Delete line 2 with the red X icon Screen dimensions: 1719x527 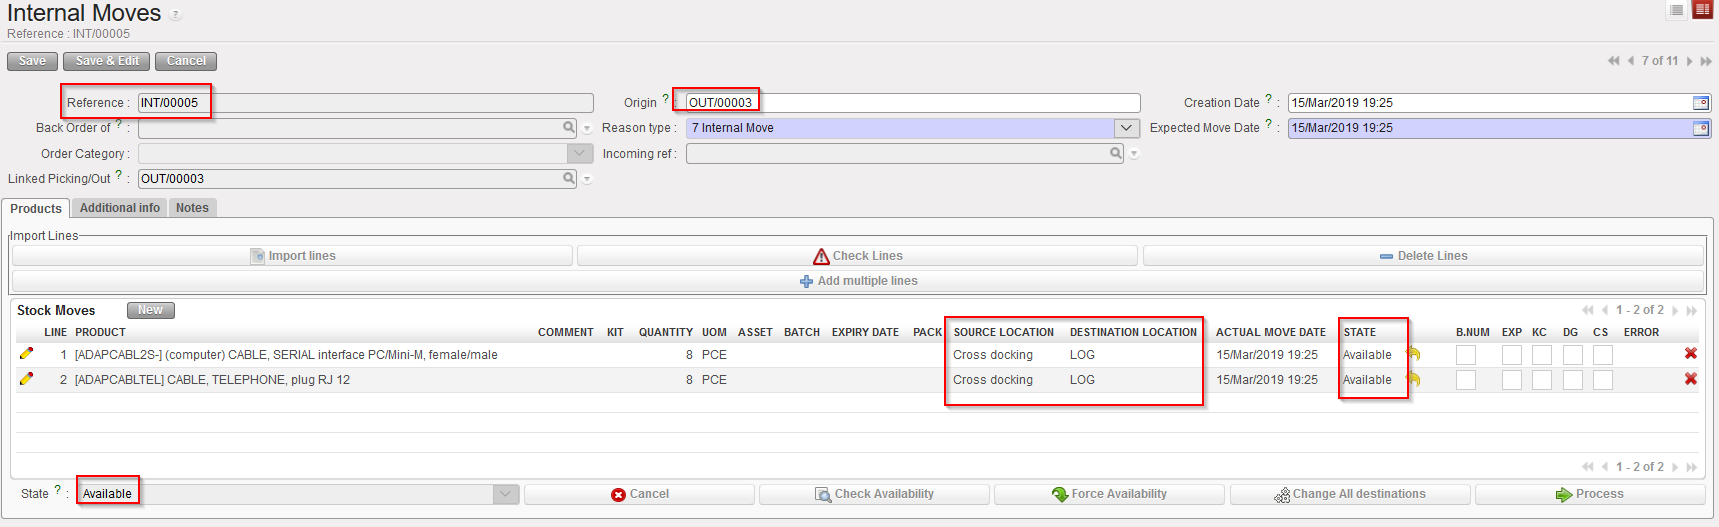coord(1690,379)
